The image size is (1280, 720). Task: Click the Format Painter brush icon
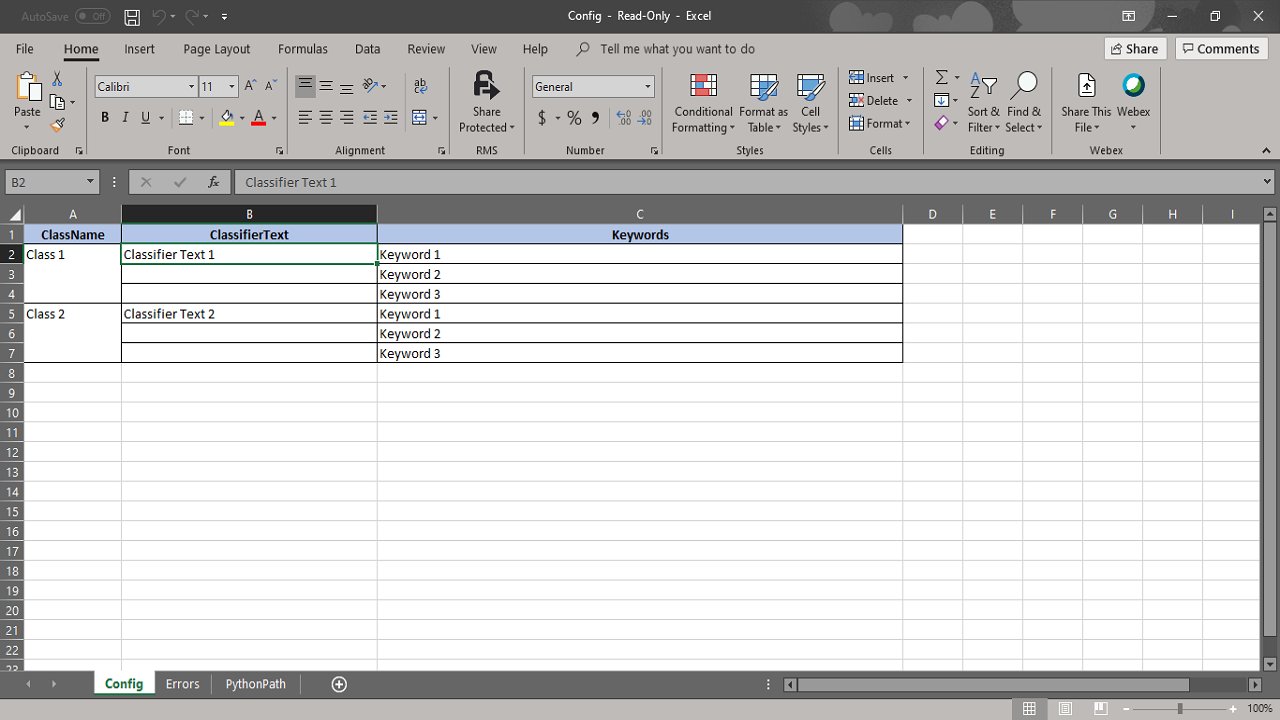coord(57,125)
